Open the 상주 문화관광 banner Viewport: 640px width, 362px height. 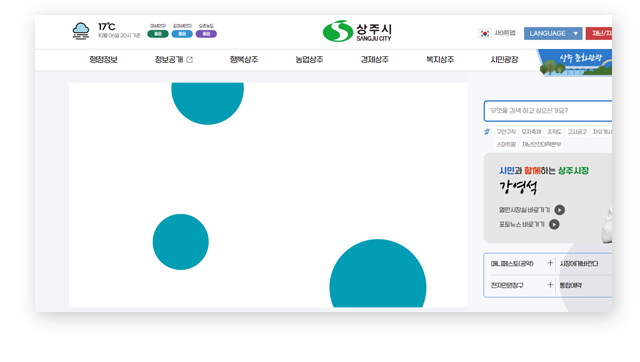[576, 62]
